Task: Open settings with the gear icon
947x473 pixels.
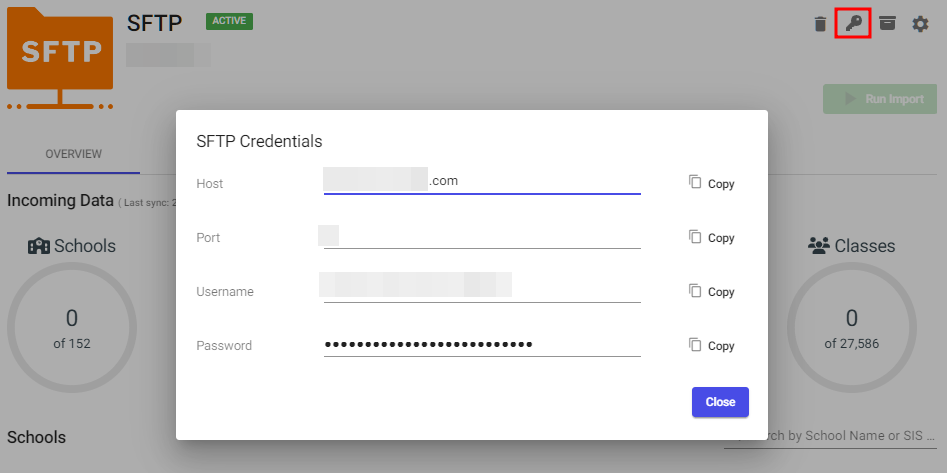Action: [x=920, y=23]
